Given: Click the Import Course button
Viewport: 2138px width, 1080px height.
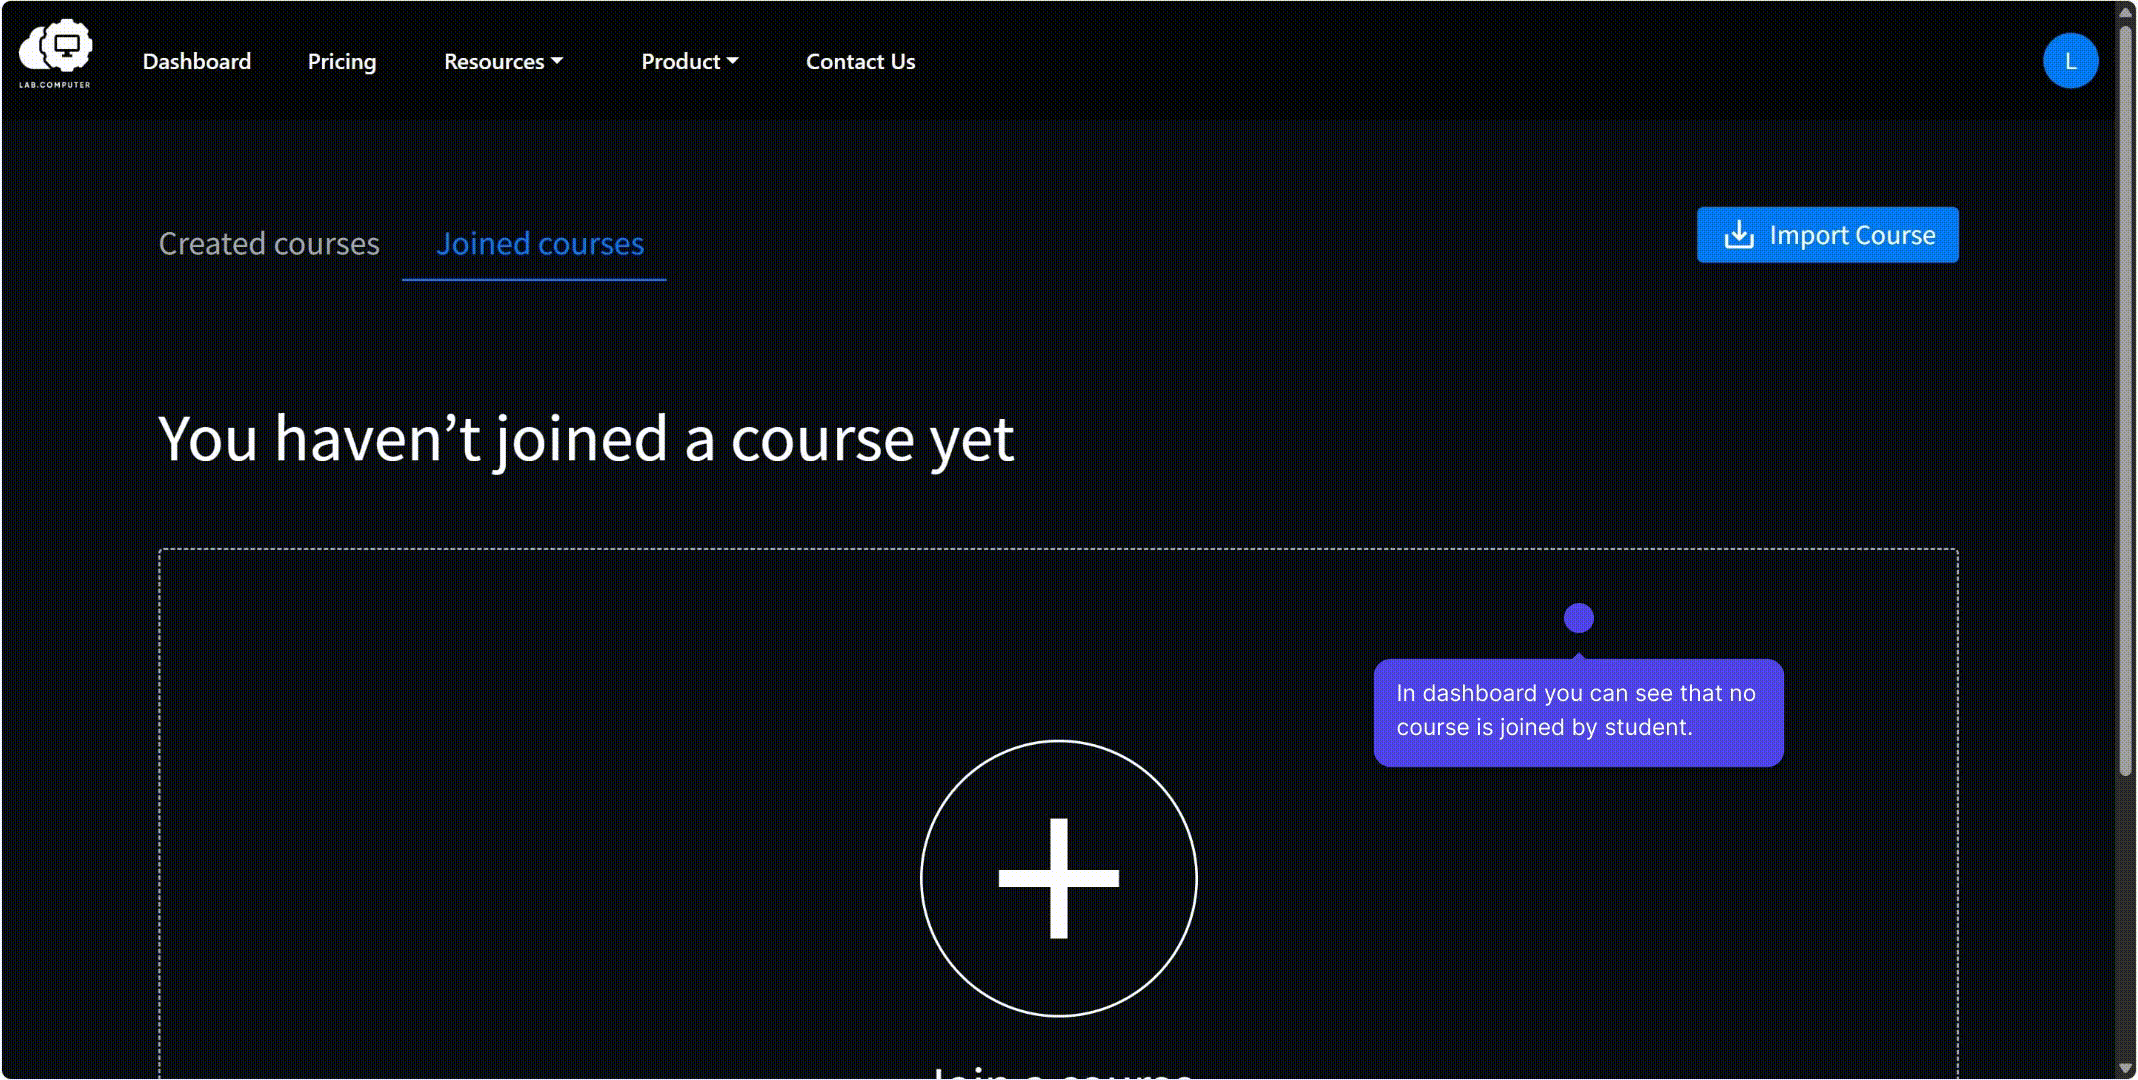Looking at the screenshot, I should (1827, 235).
